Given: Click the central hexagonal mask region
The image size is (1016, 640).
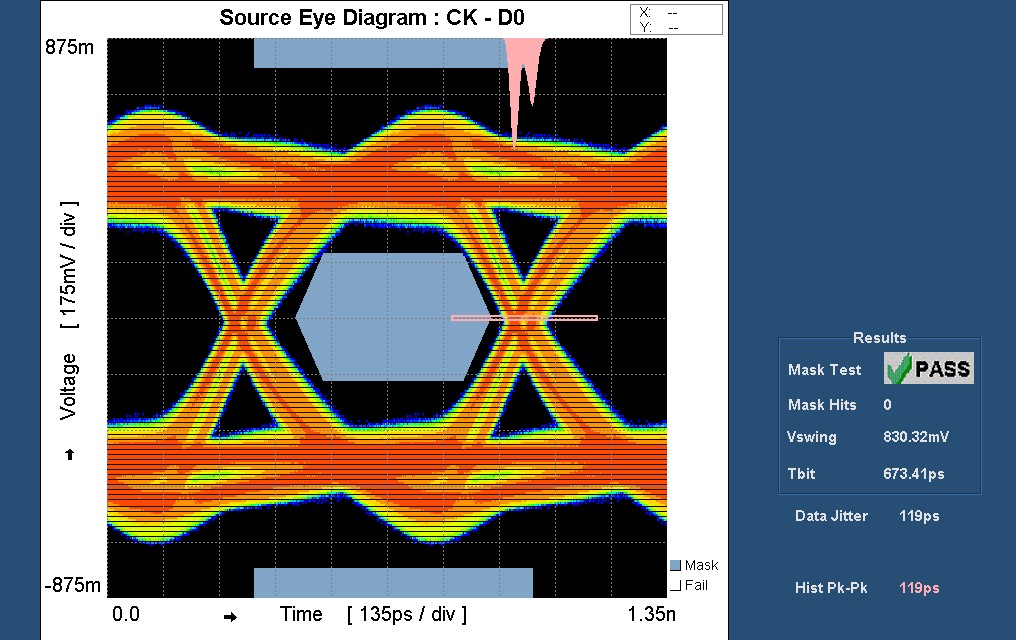Looking at the screenshot, I should [394, 317].
